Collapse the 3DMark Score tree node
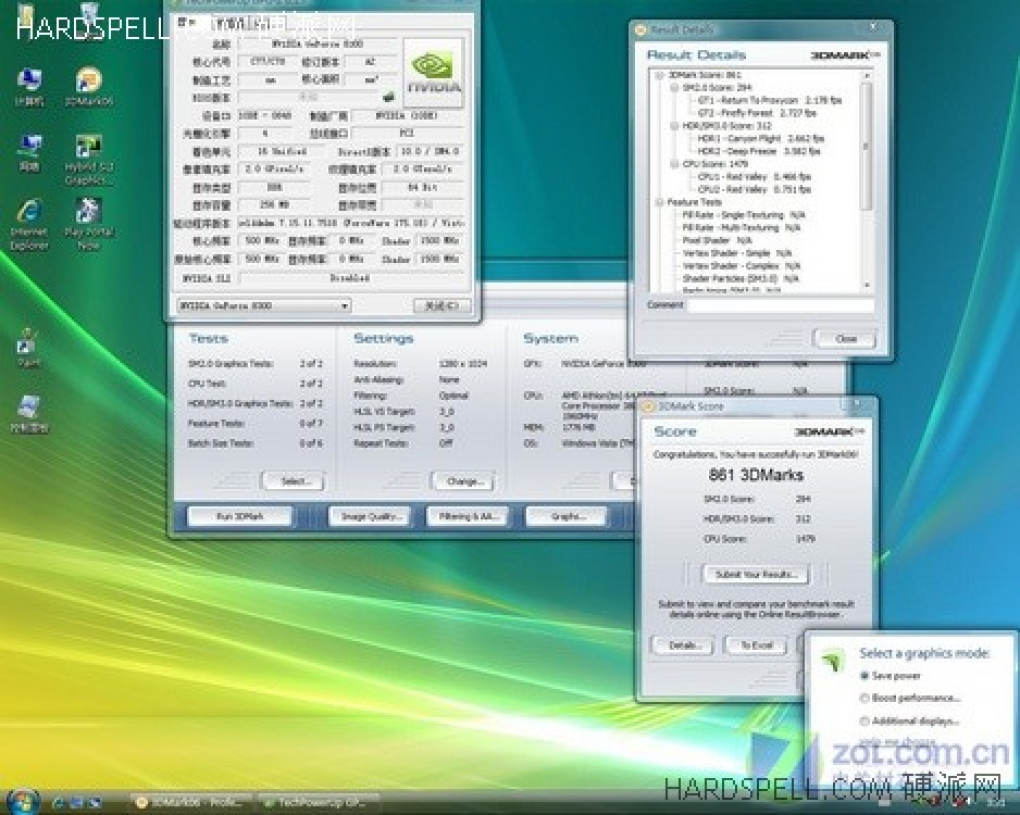Viewport: 1020px width, 815px height. 659,75
